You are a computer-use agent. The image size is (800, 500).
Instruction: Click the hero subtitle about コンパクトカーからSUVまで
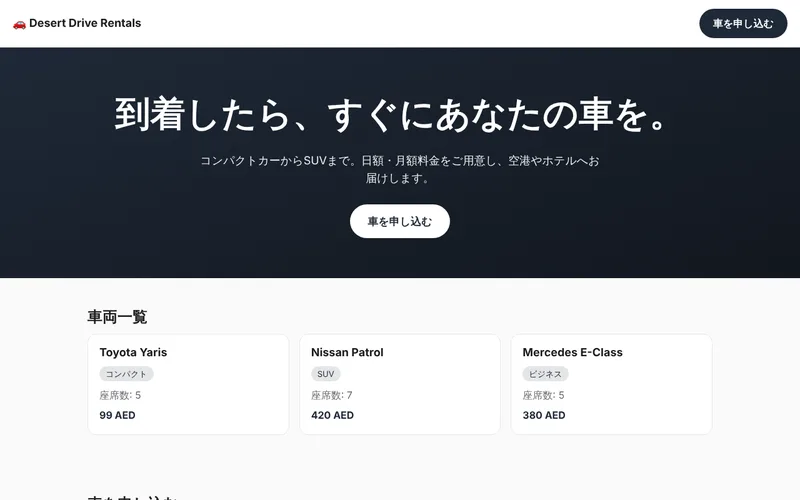[399, 169]
